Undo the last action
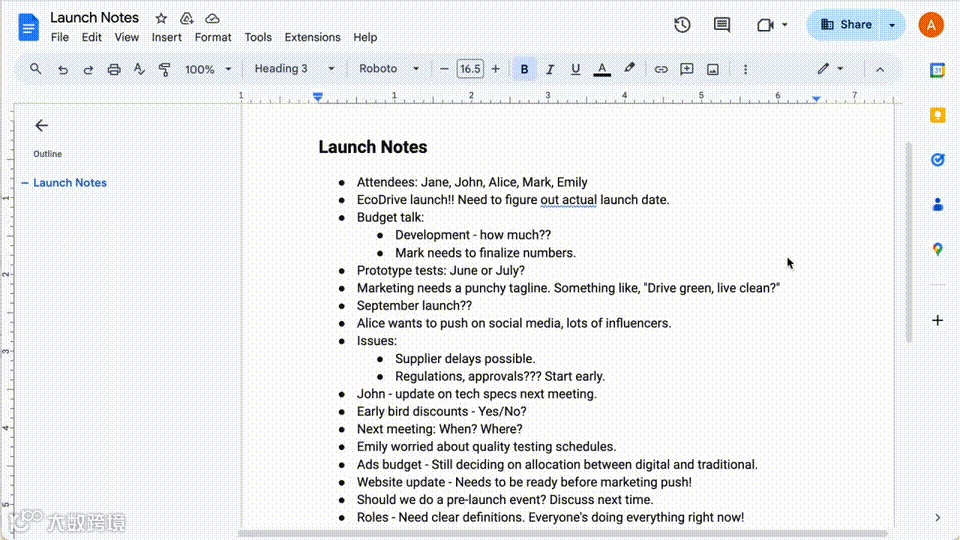Viewport: 960px width, 540px height. [x=62, y=69]
